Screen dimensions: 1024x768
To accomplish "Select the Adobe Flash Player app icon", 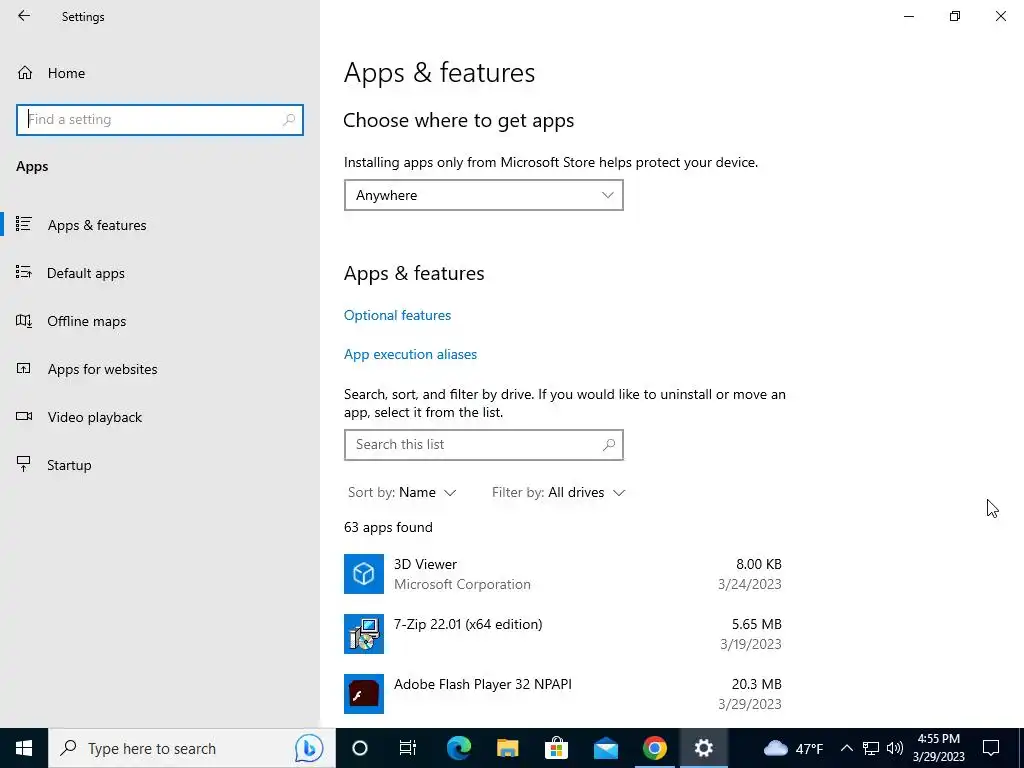I will [x=364, y=694].
